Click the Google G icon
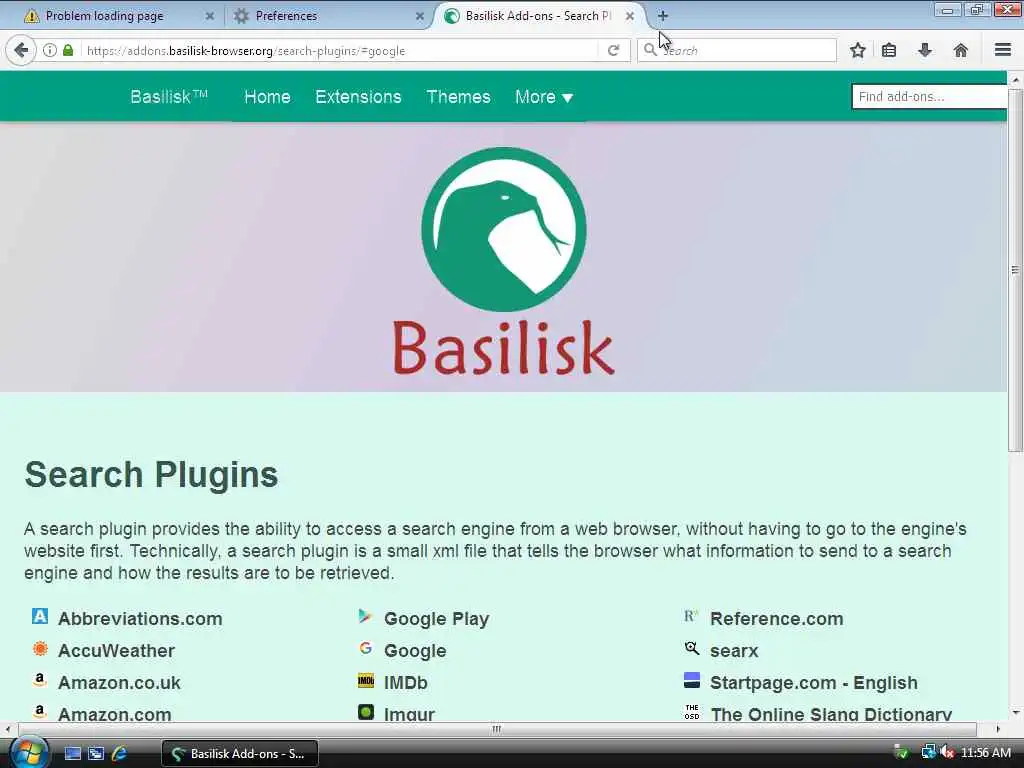 (365, 648)
